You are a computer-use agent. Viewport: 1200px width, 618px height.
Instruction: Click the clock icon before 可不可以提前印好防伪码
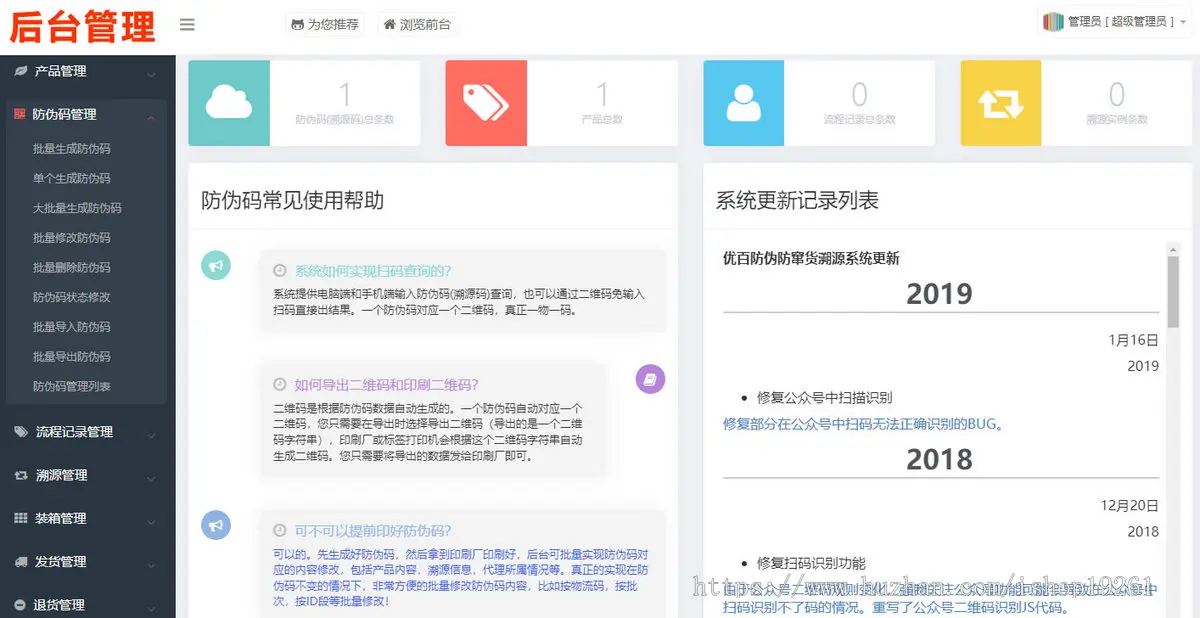[x=280, y=531]
